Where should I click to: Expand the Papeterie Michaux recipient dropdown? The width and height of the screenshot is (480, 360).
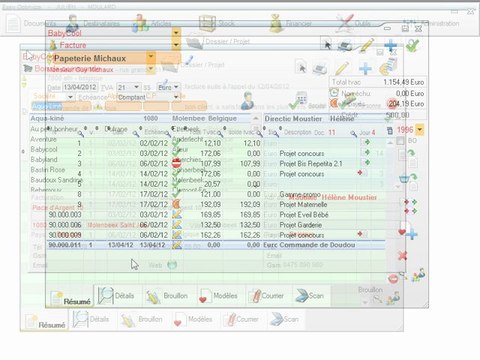[x=151, y=58]
